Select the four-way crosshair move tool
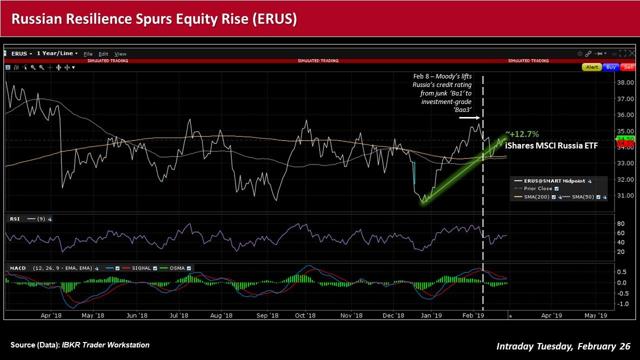The image size is (640, 360). [x=67, y=67]
